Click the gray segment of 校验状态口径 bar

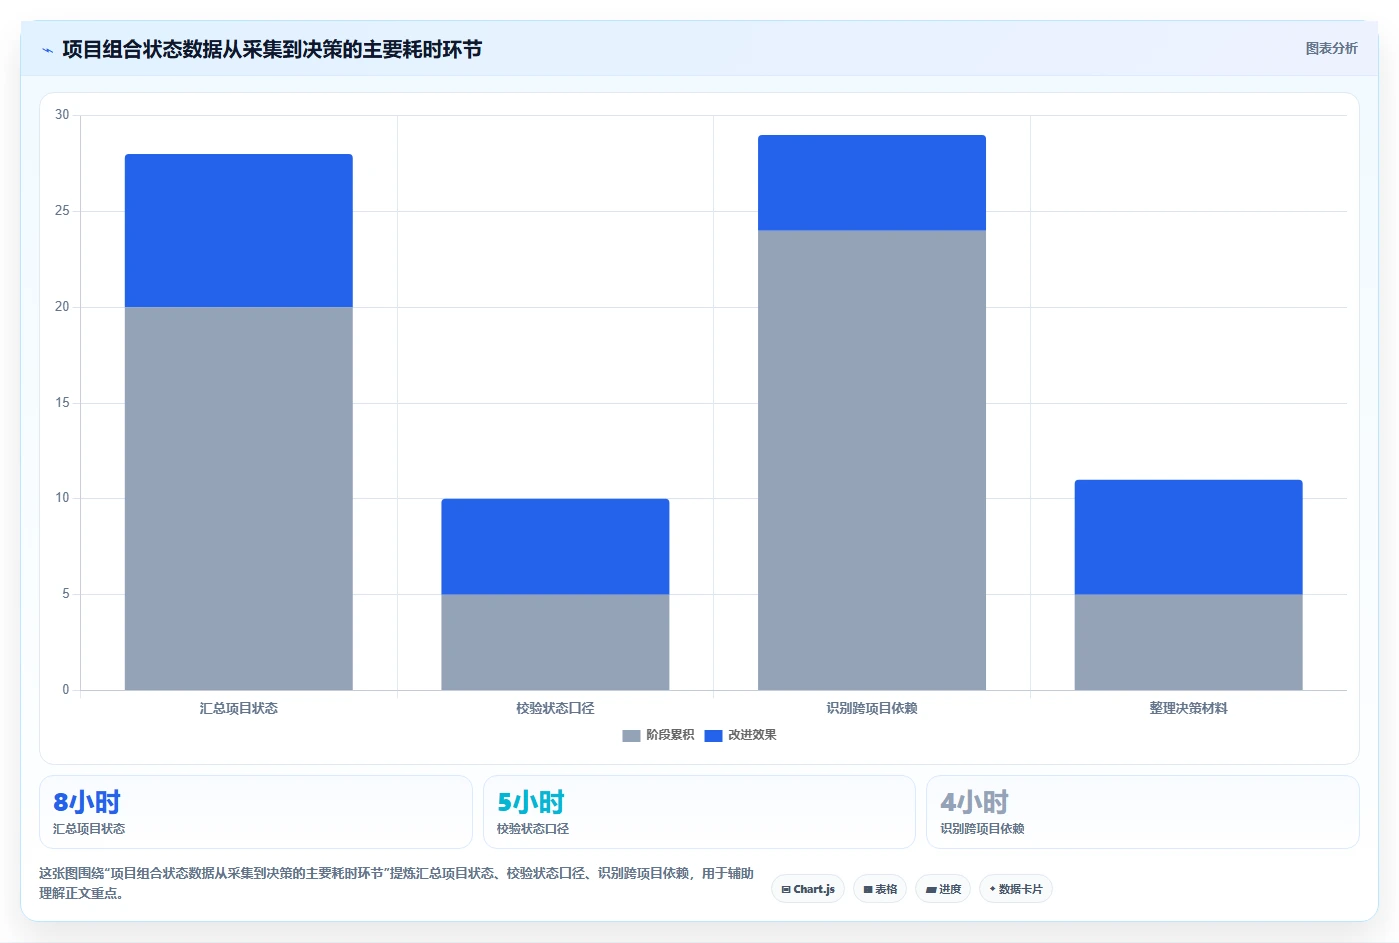555,642
